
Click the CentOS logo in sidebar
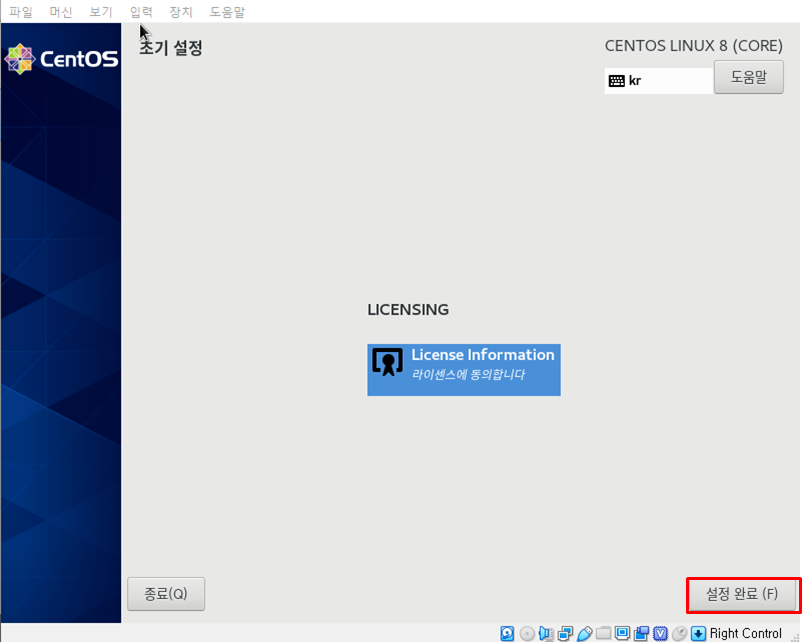coord(61,59)
